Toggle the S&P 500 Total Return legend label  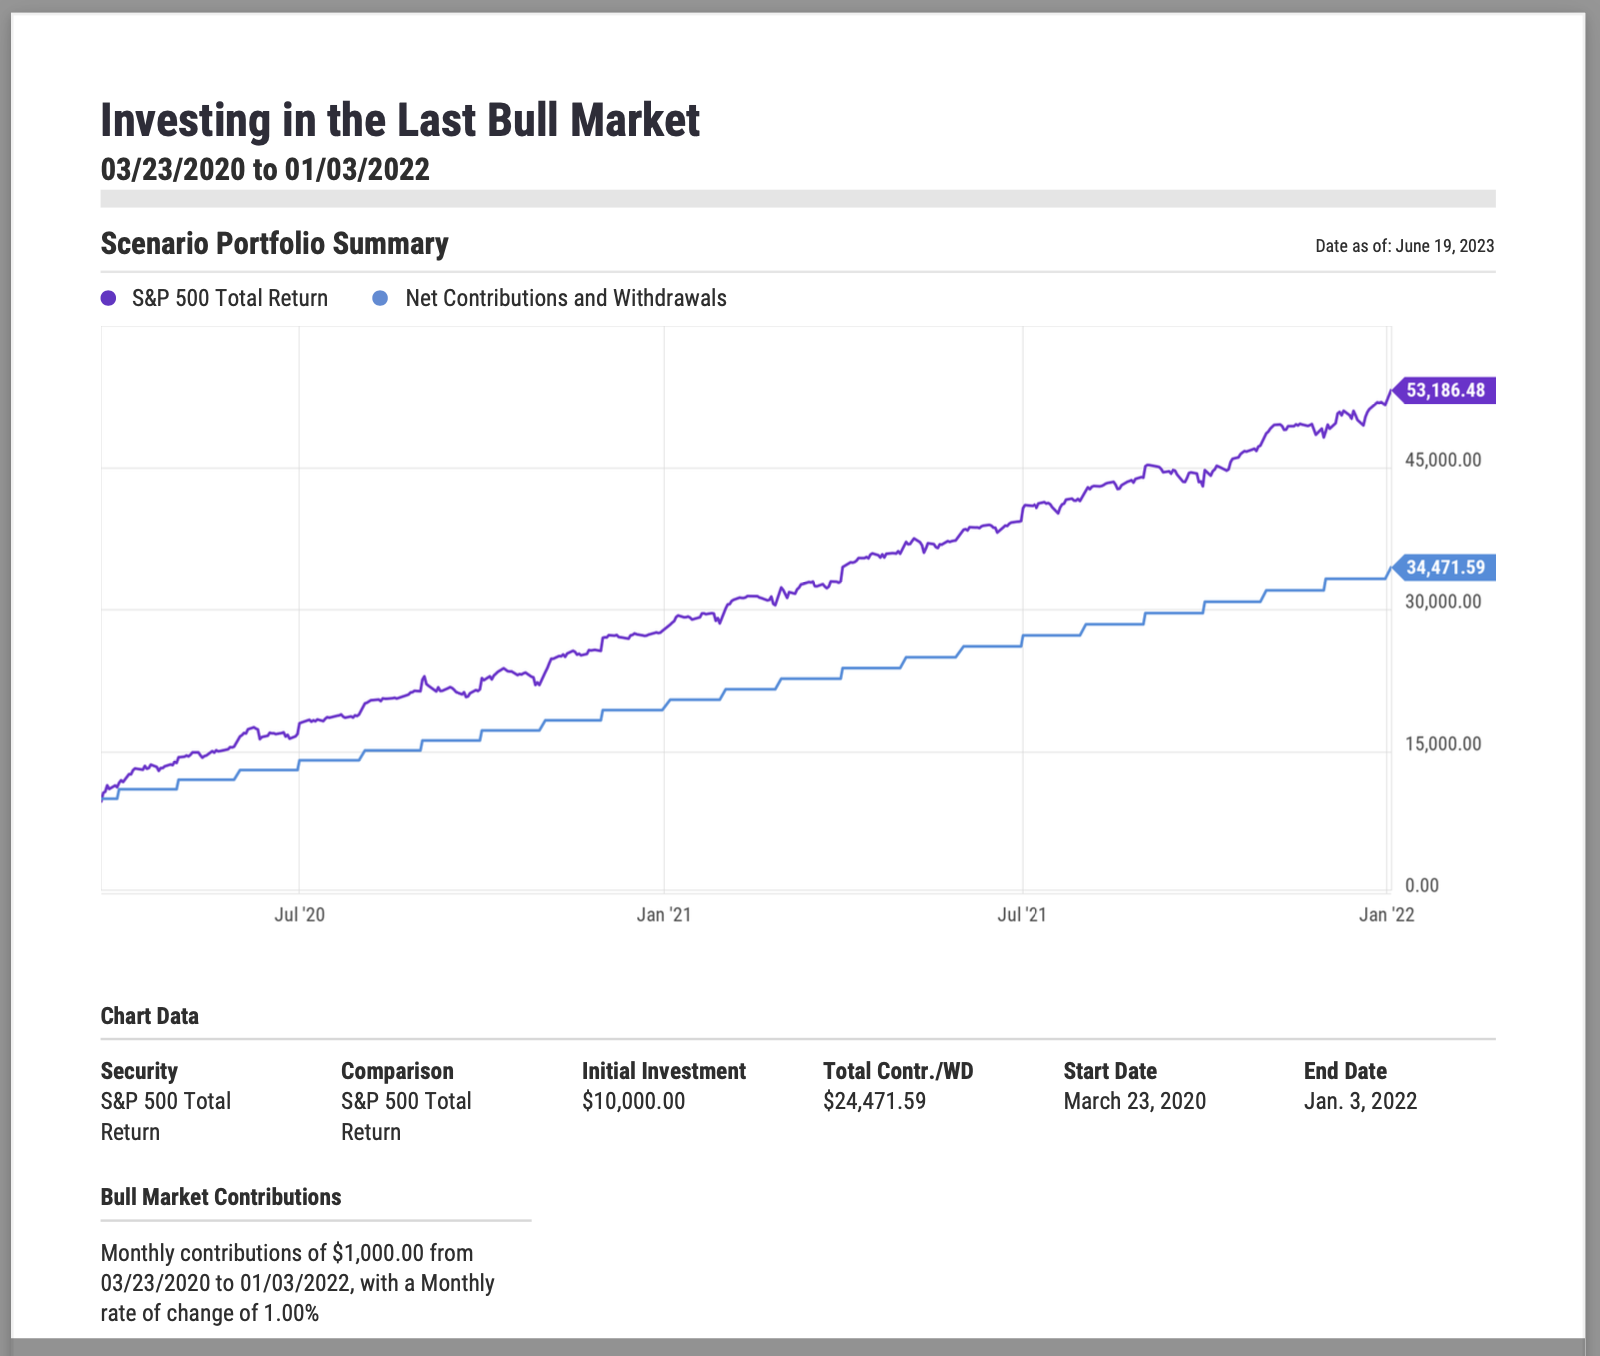pos(229,298)
